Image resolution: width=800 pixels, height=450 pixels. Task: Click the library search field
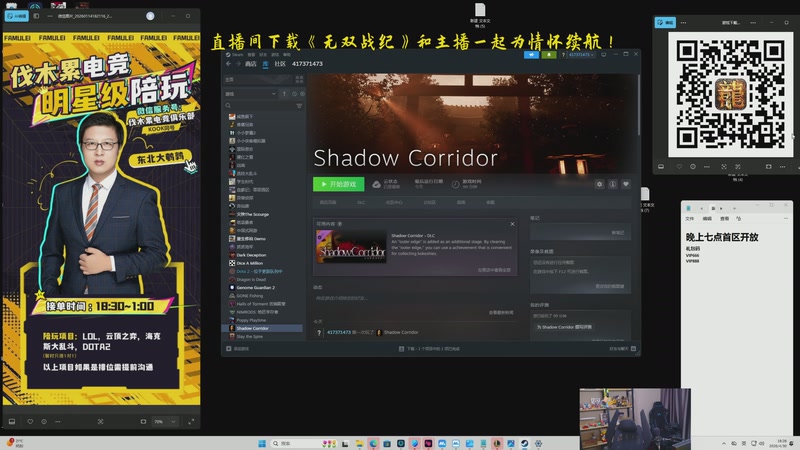pyautogui.click(x=259, y=106)
